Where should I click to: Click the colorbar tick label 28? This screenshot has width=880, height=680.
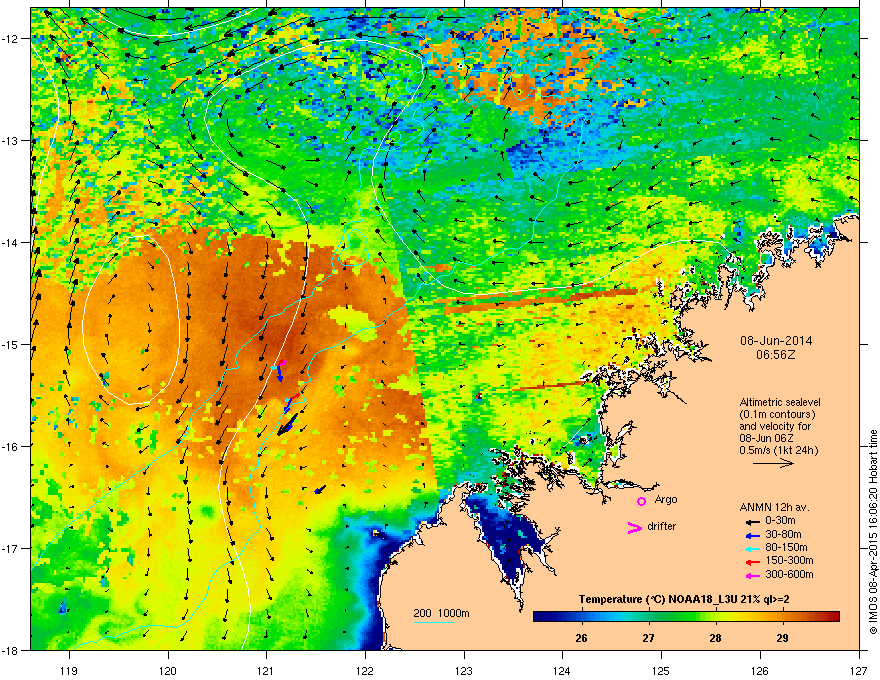click(715, 638)
